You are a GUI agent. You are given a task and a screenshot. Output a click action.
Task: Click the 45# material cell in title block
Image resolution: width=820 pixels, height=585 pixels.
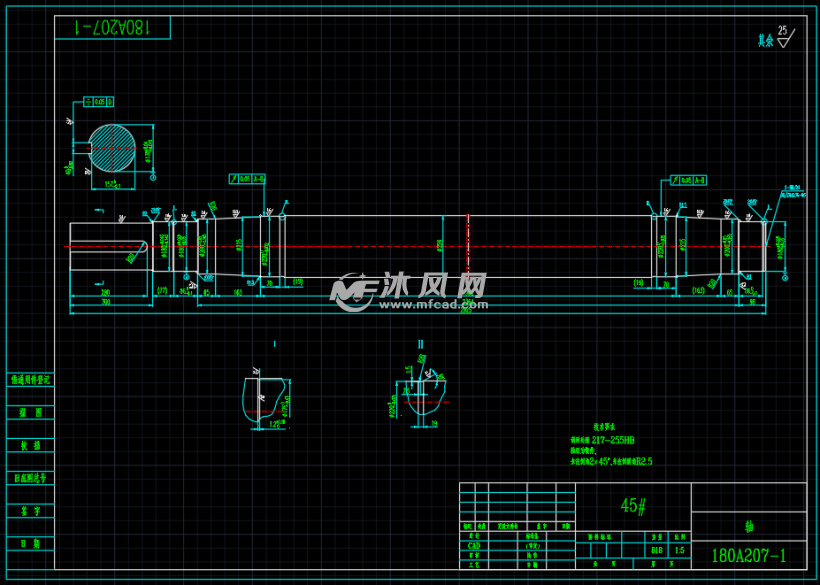click(x=633, y=506)
